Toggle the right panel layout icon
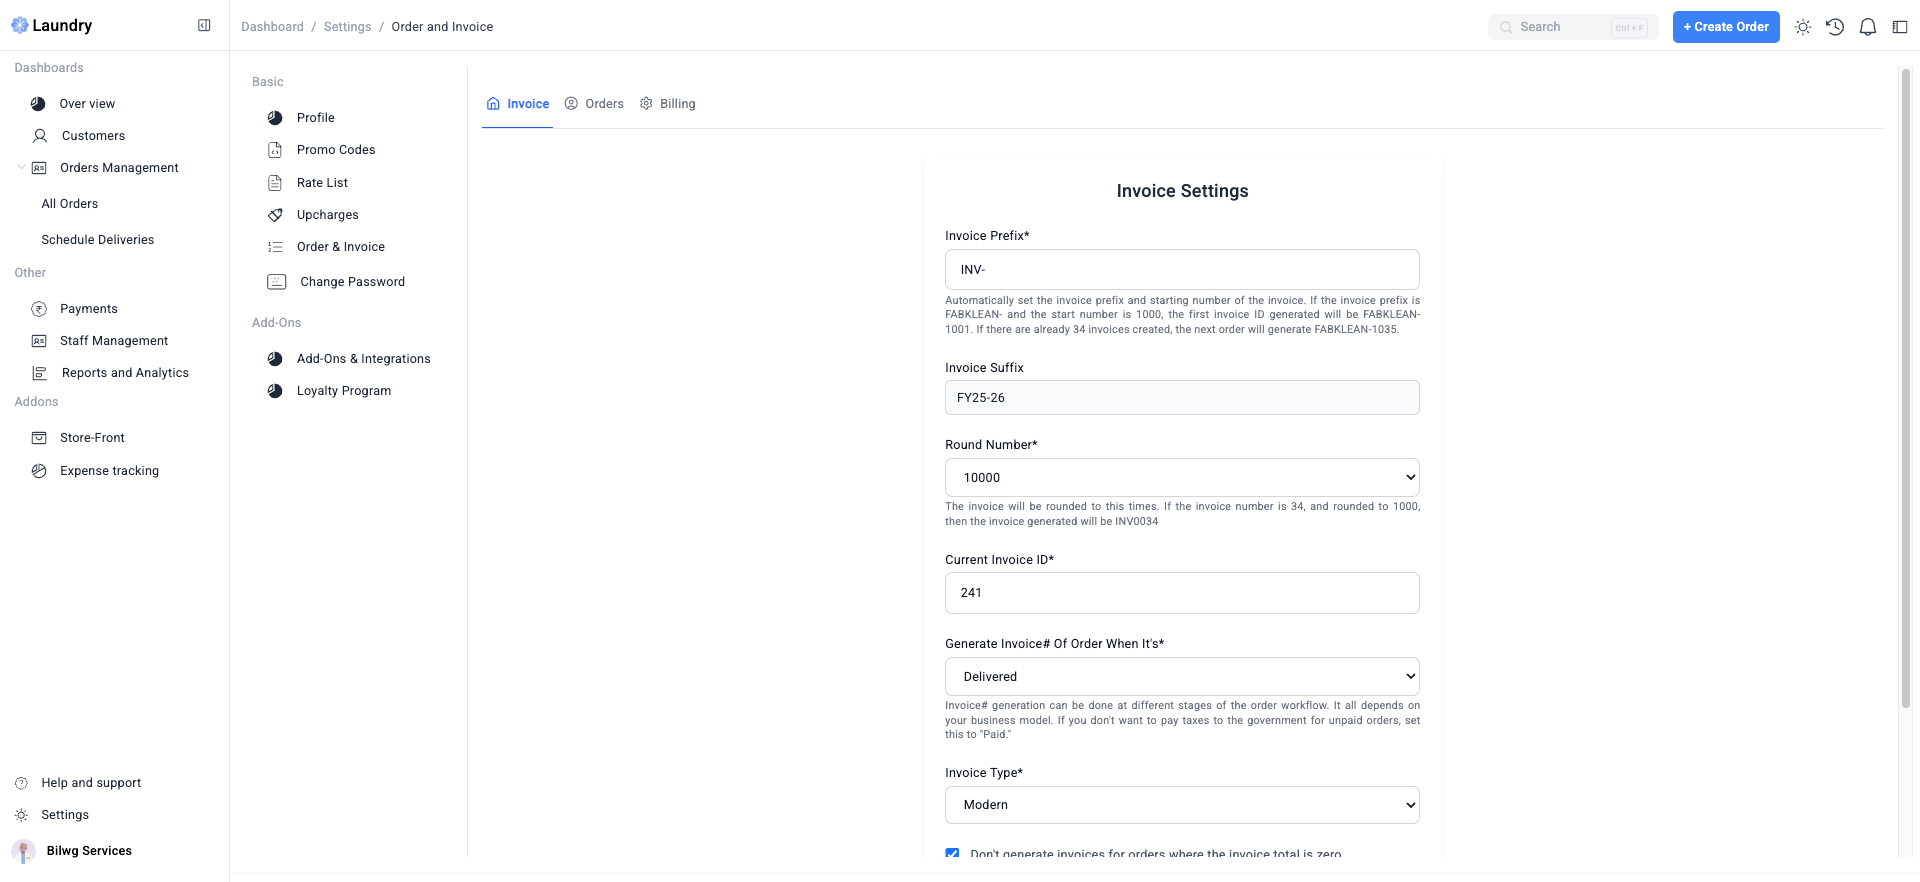Image resolution: width=1920 pixels, height=882 pixels. pyautogui.click(x=1900, y=27)
